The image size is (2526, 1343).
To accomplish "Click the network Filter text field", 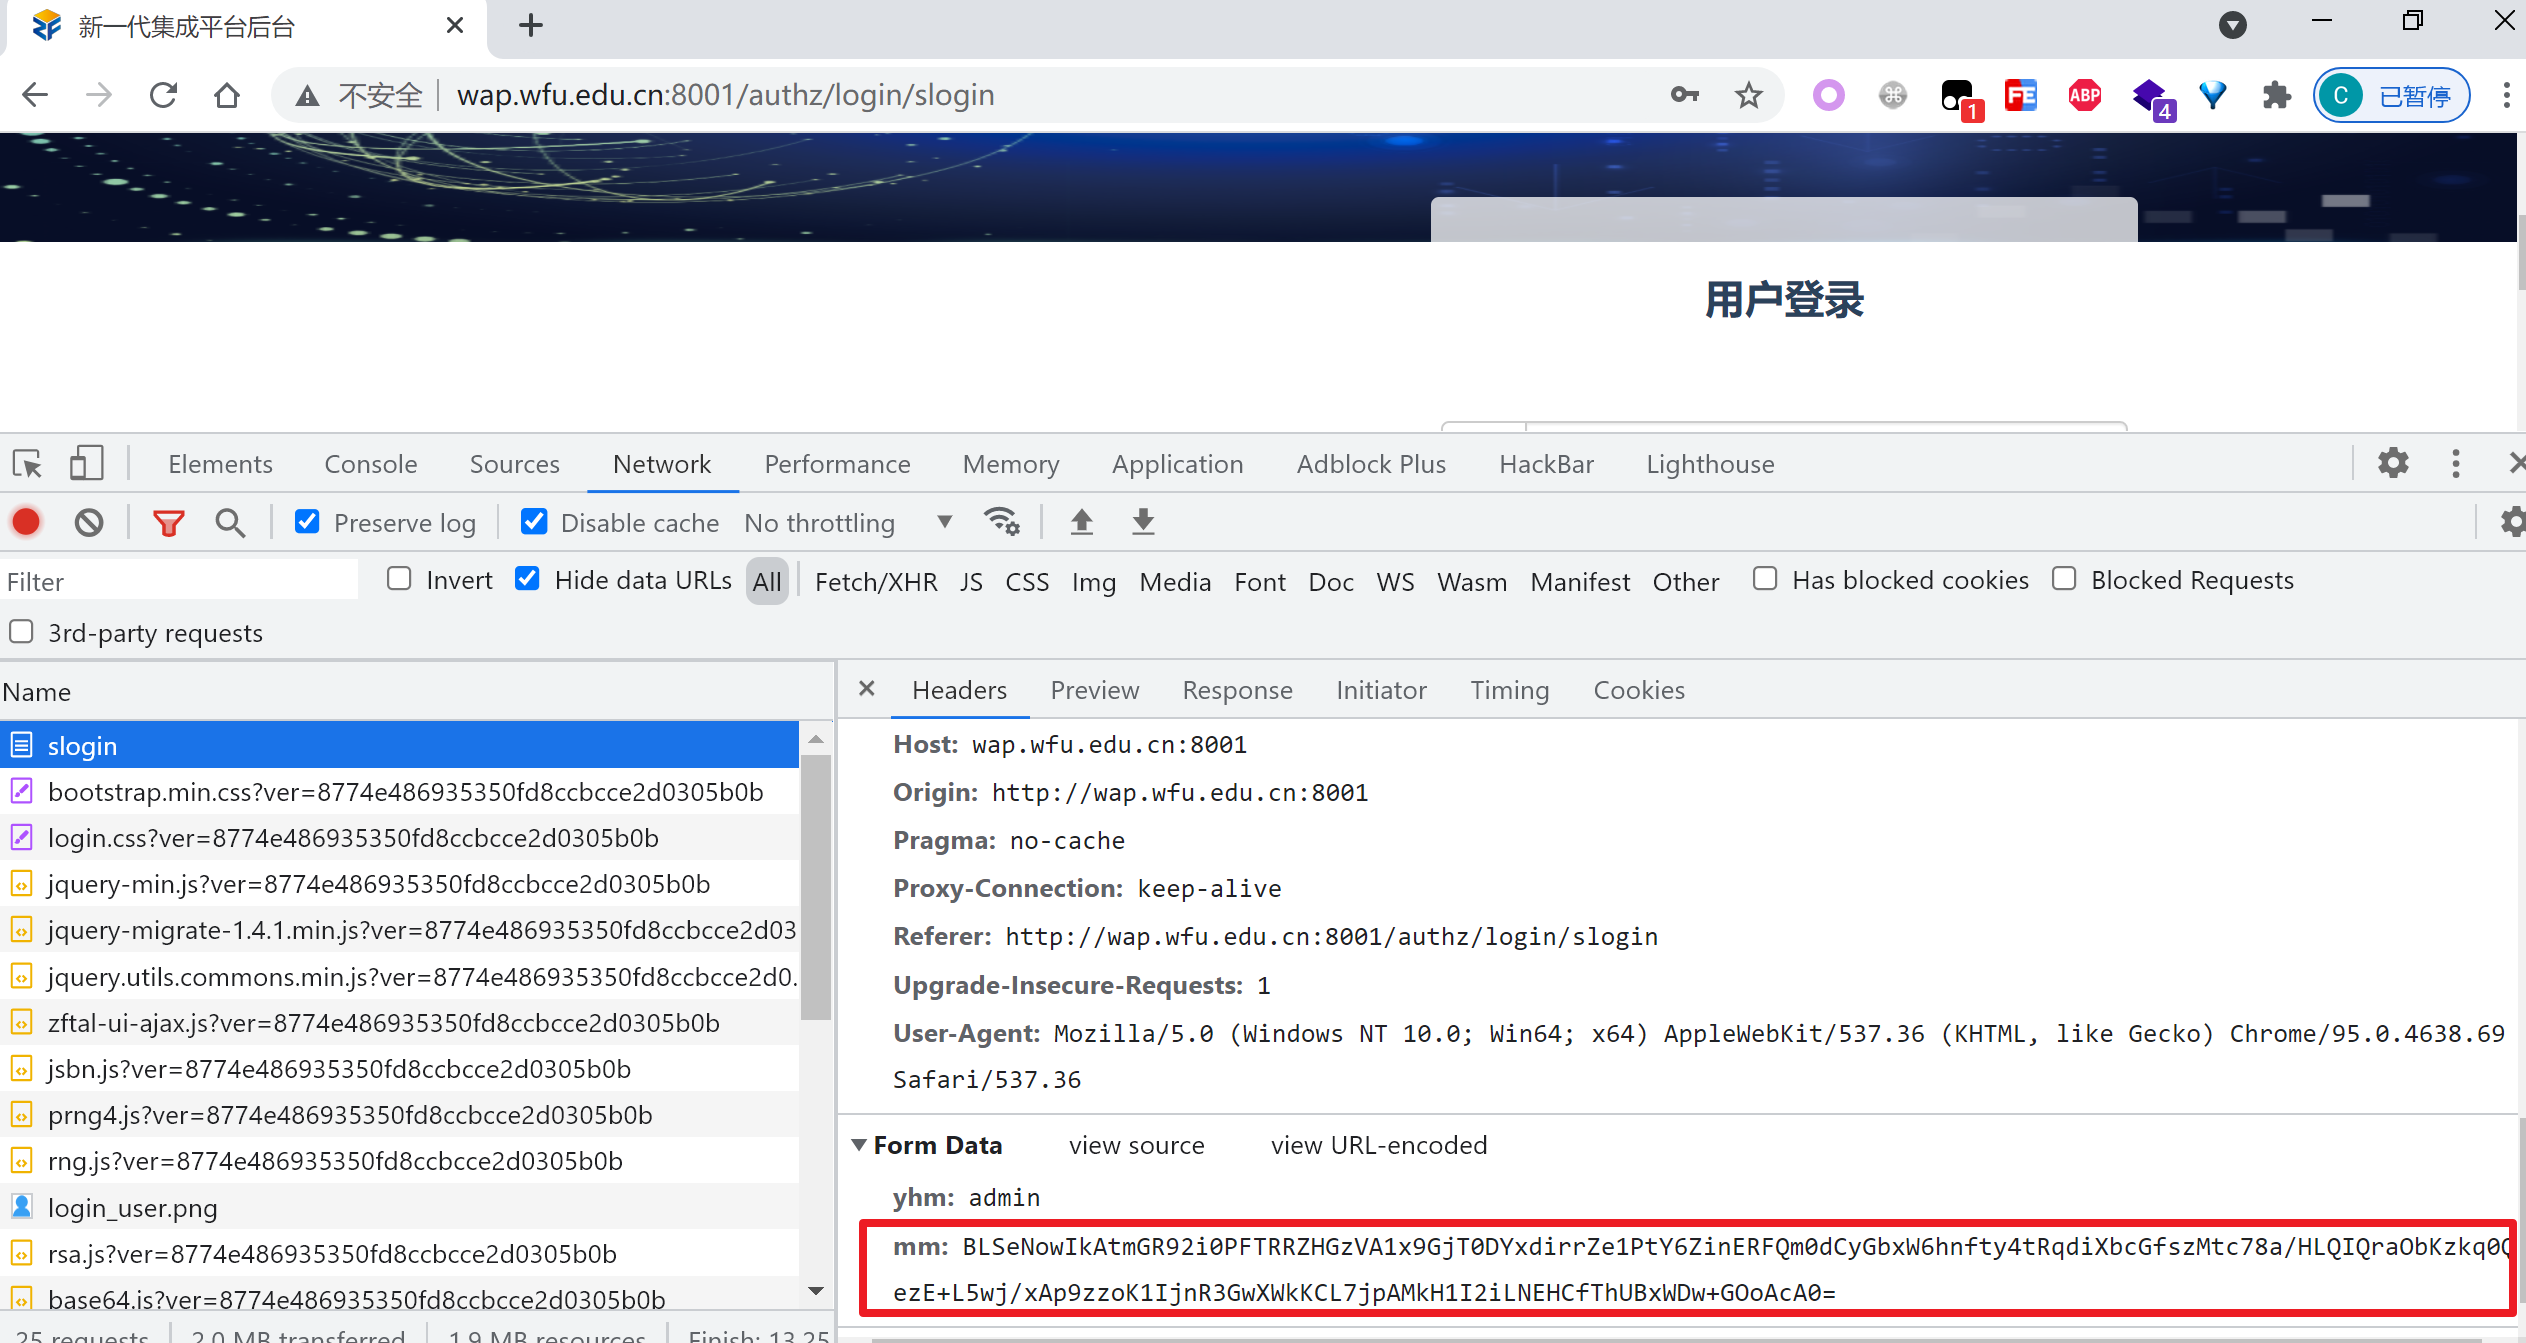I will [x=180, y=581].
